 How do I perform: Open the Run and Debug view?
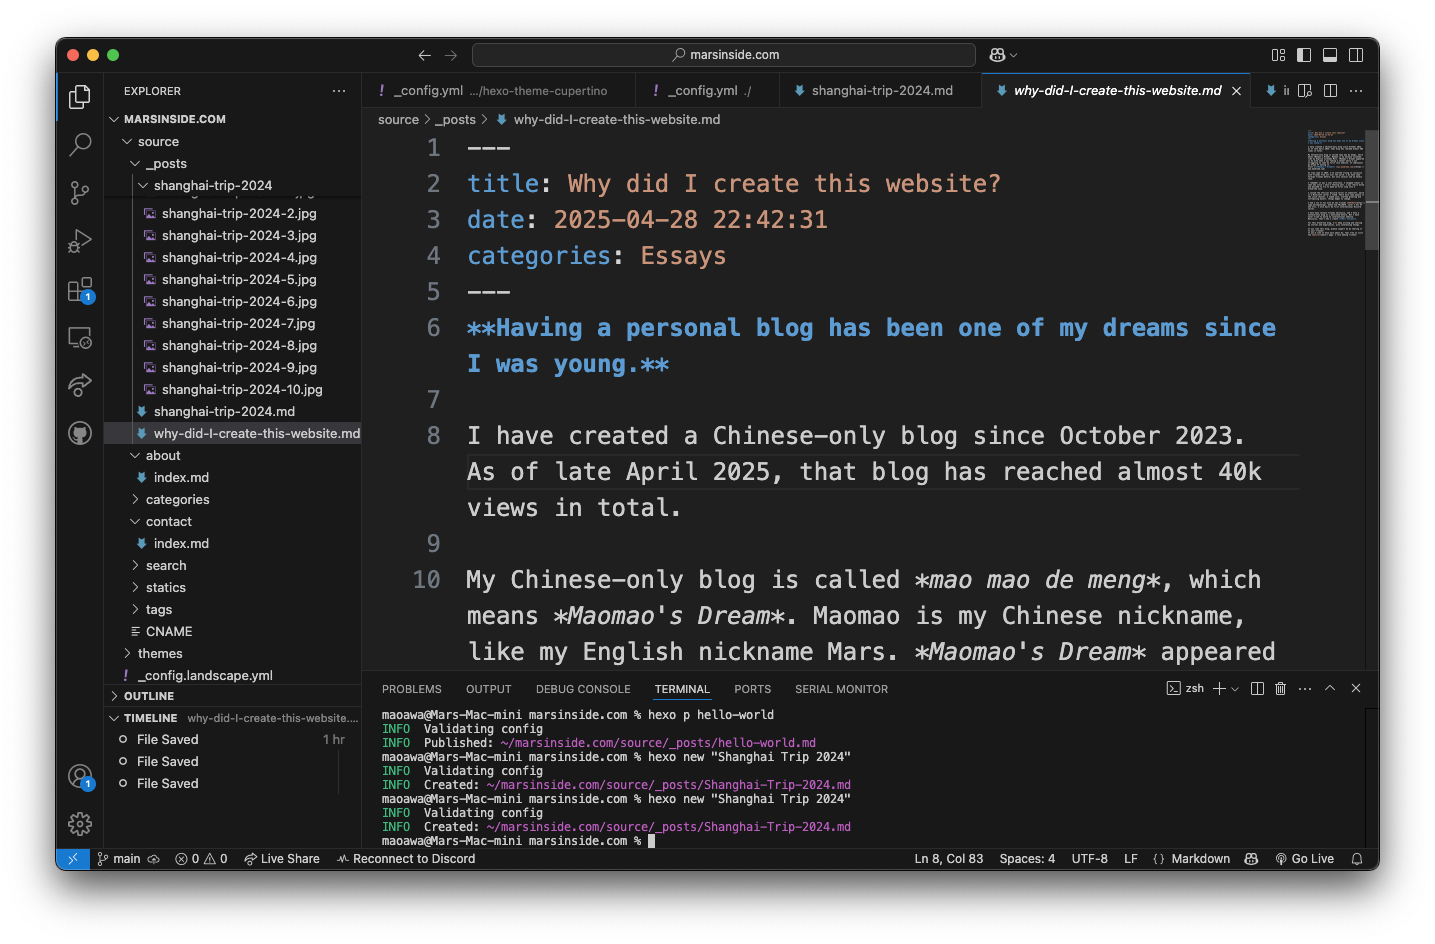[x=80, y=241]
